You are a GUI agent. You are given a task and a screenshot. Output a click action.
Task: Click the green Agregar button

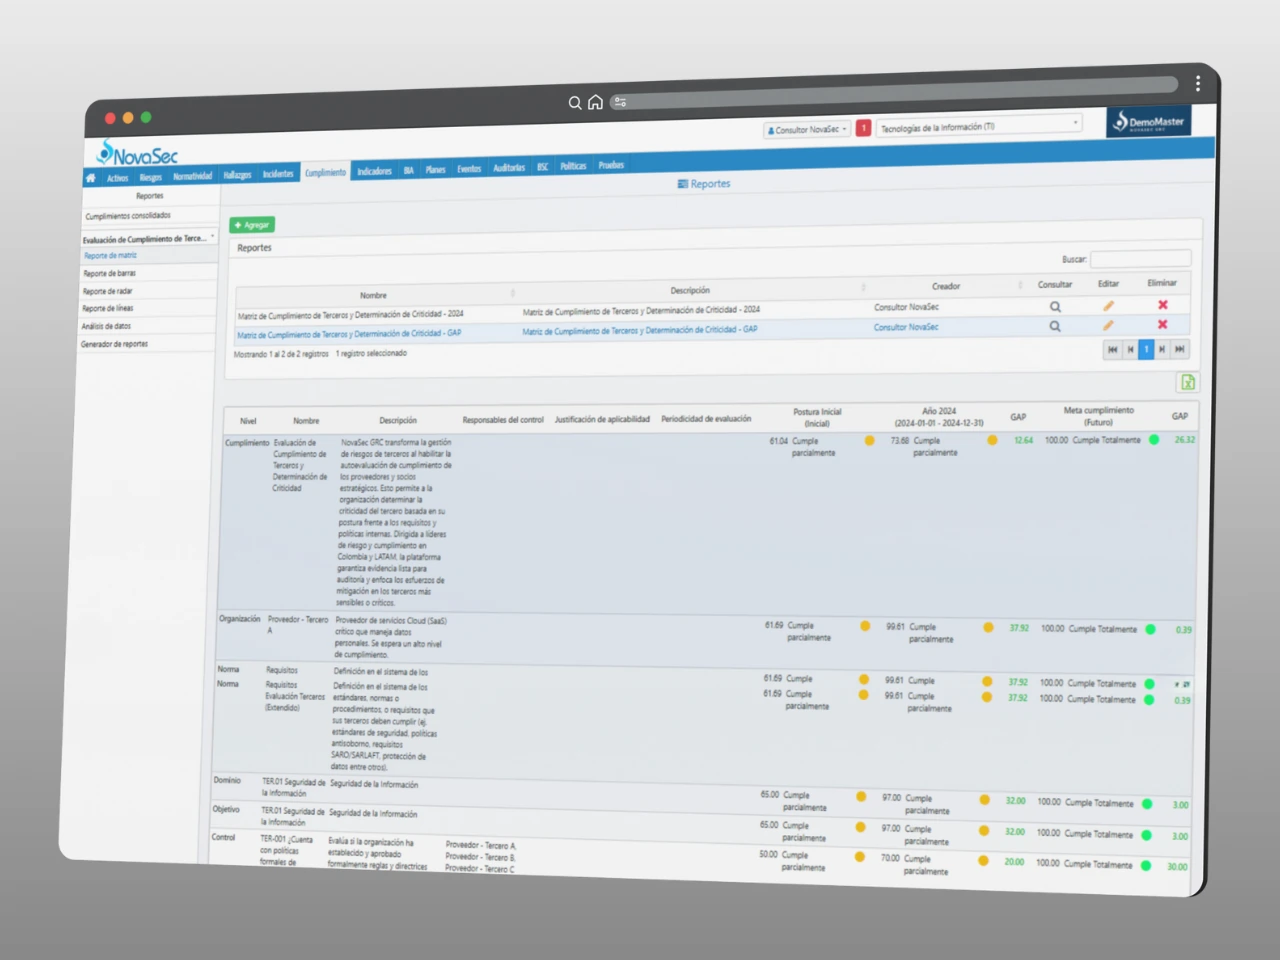252,225
